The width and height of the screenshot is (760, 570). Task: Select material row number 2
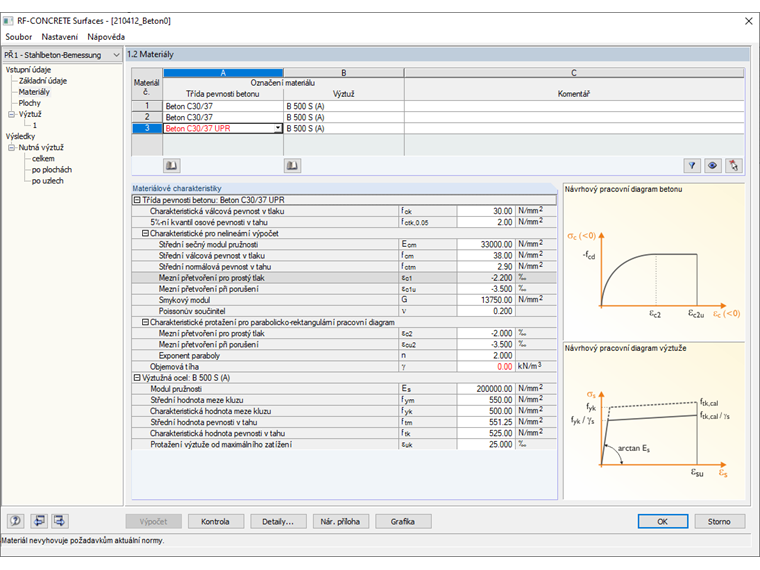[x=147, y=117]
